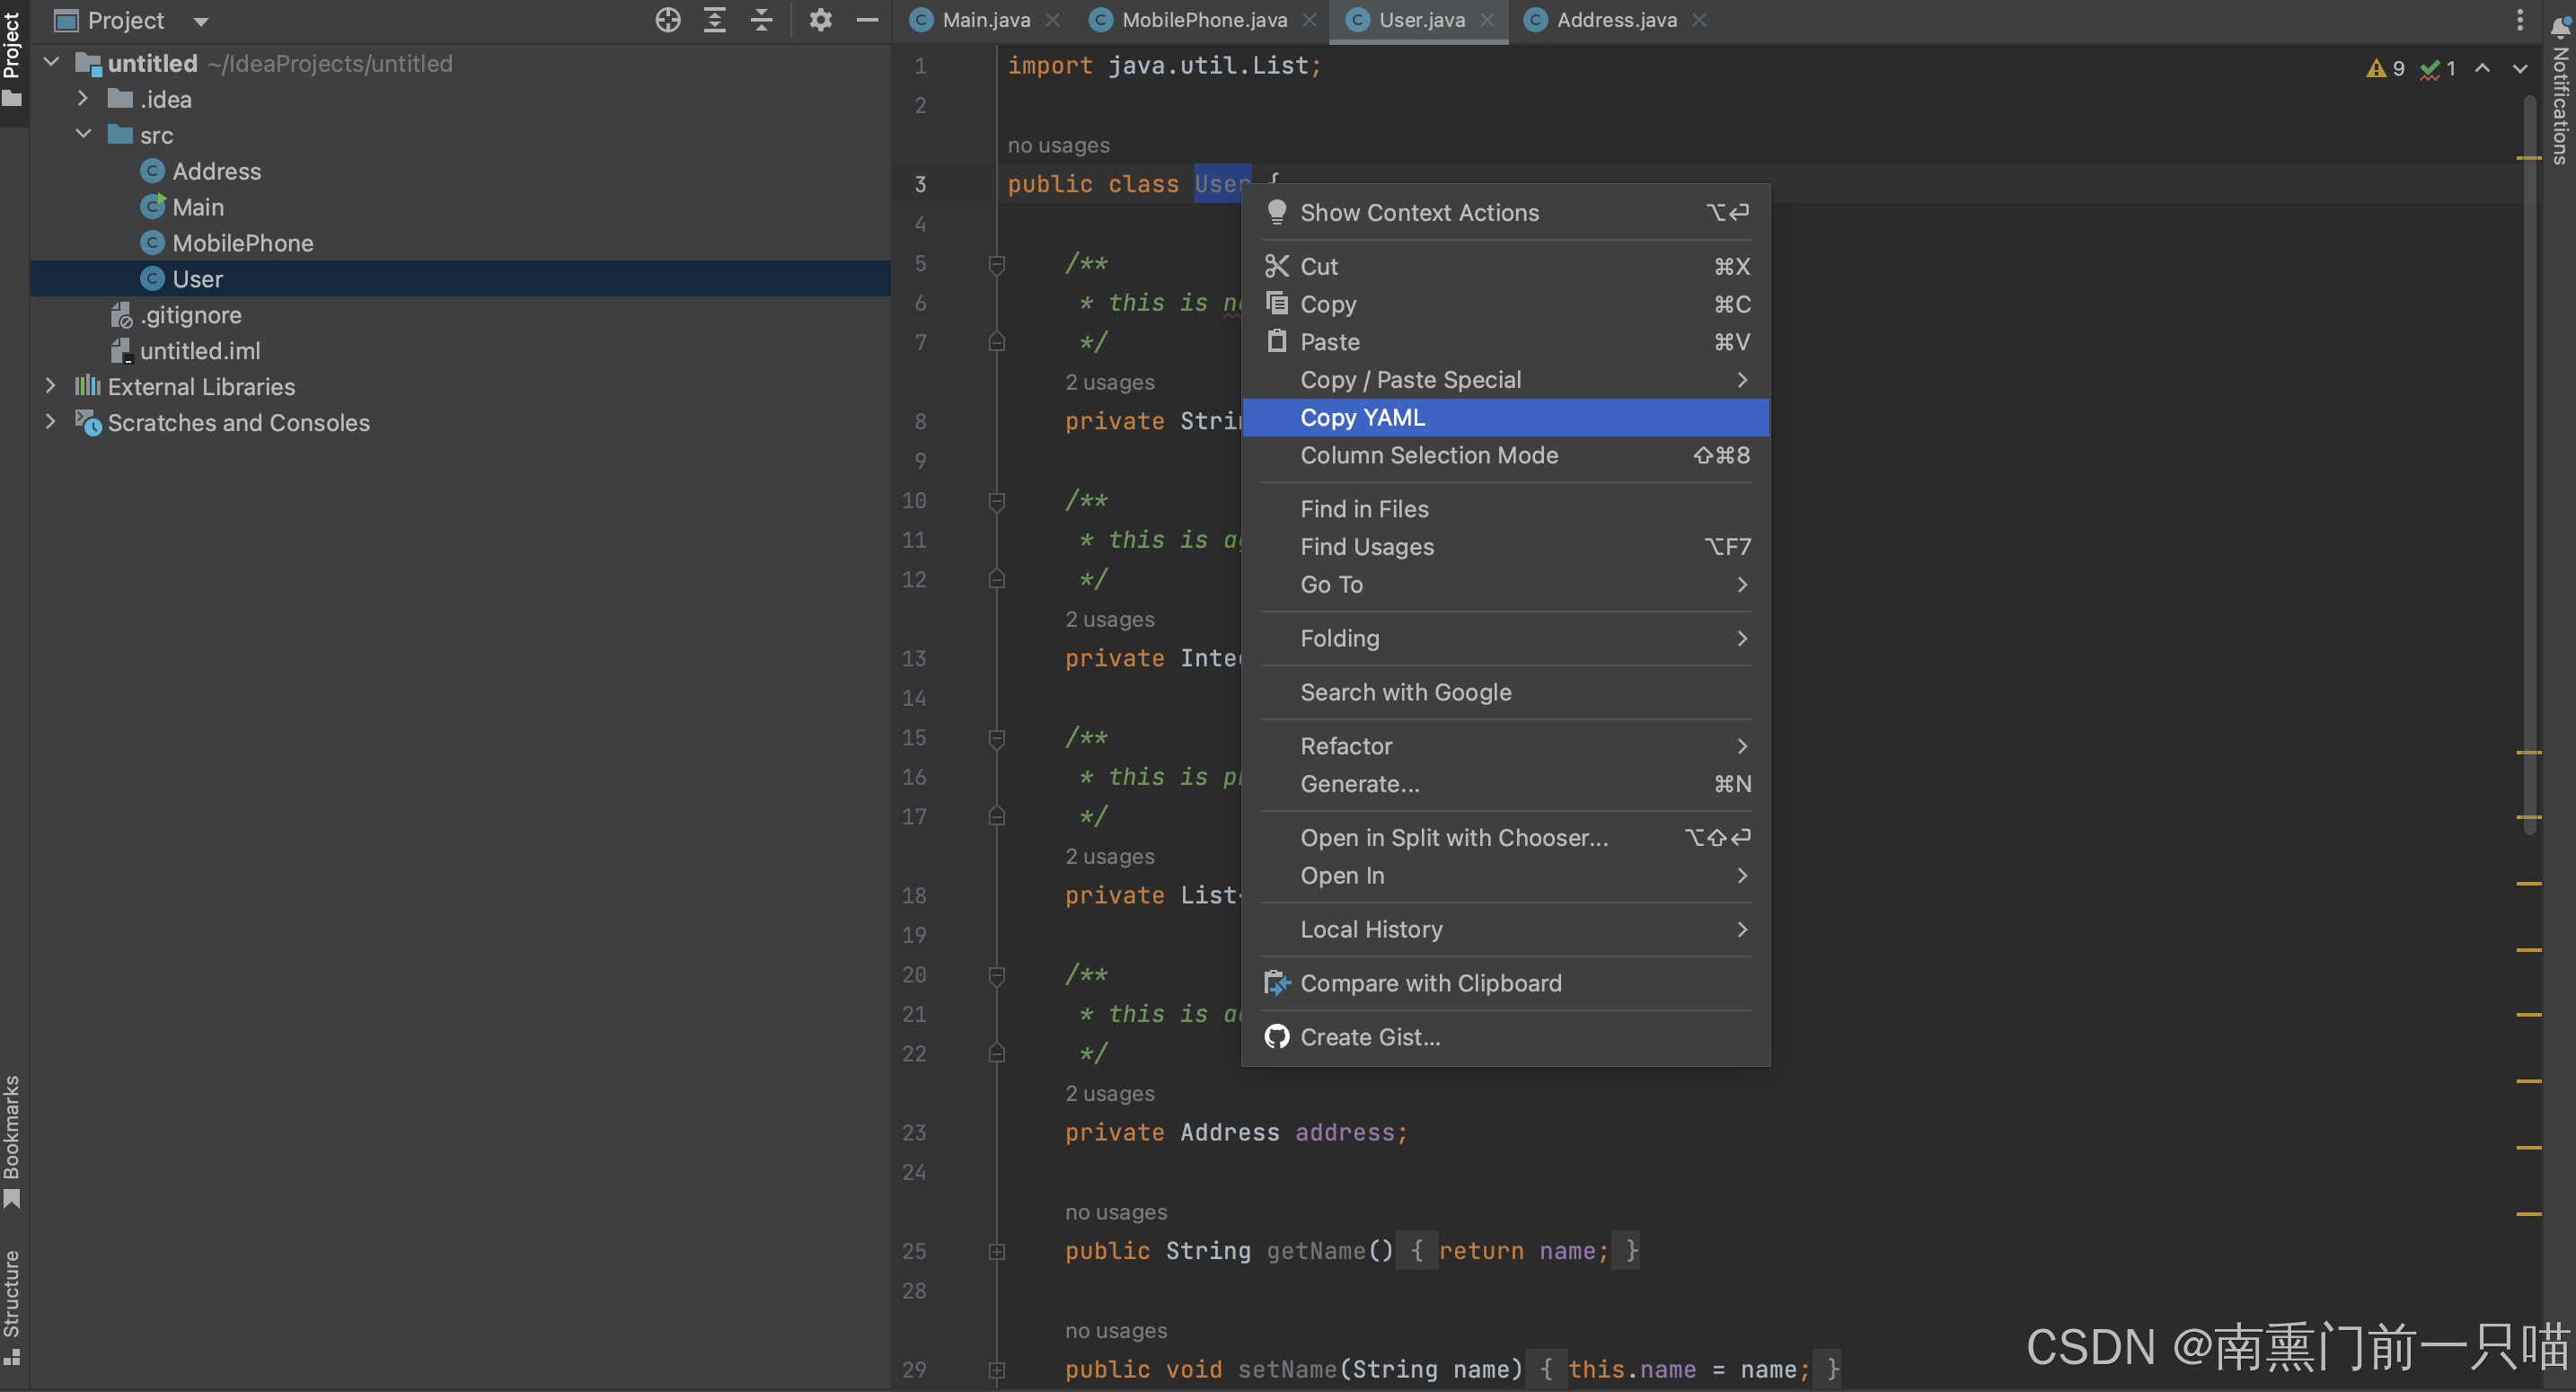This screenshot has width=2576, height=1392.
Task: Go to next highlighted error arrow
Action: click(2520, 68)
